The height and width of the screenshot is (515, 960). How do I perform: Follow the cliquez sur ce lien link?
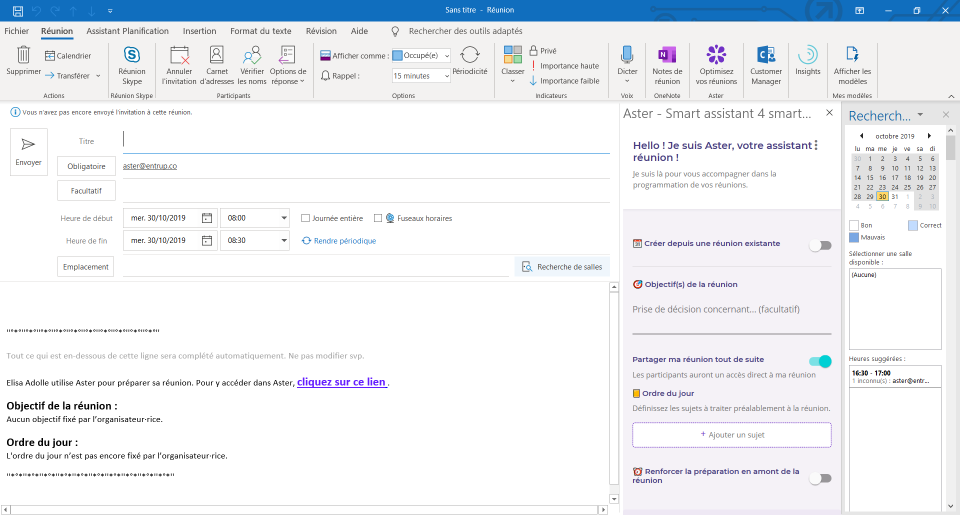342,382
